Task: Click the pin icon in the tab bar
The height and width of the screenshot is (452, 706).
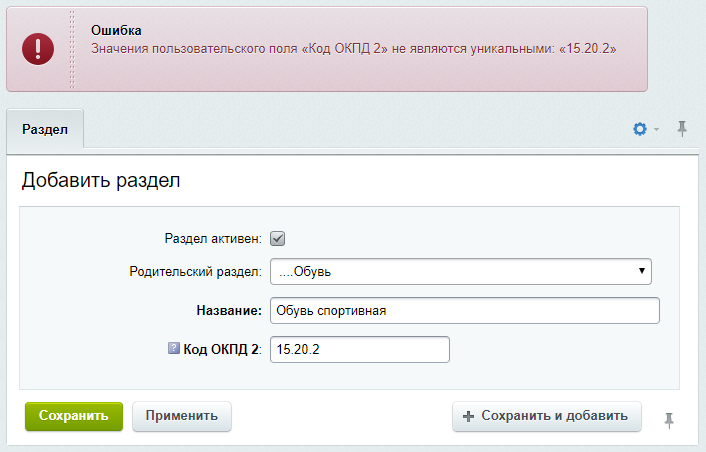Action: [x=682, y=128]
